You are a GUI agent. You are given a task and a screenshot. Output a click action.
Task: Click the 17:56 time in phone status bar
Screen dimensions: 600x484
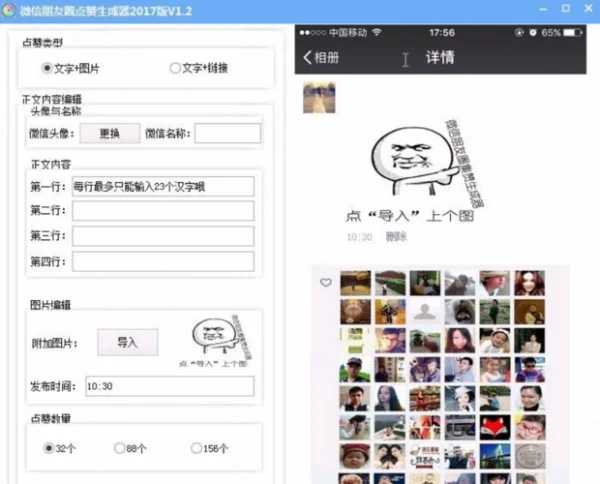[442, 33]
